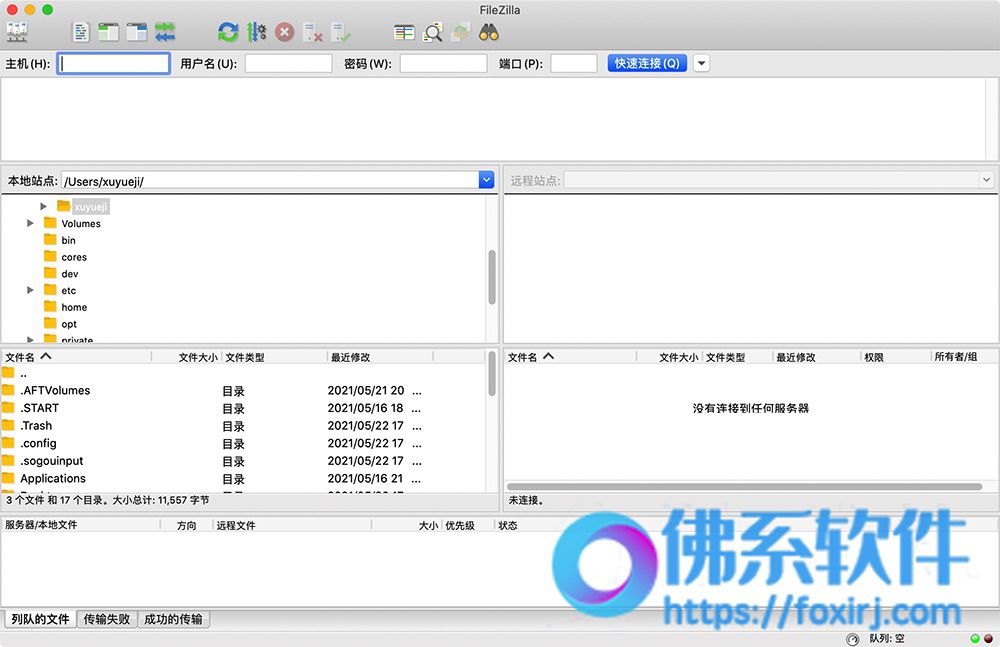Click the refresh file lists icon
The height and width of the screenshot is (647, 1000).
click(228, 32)
